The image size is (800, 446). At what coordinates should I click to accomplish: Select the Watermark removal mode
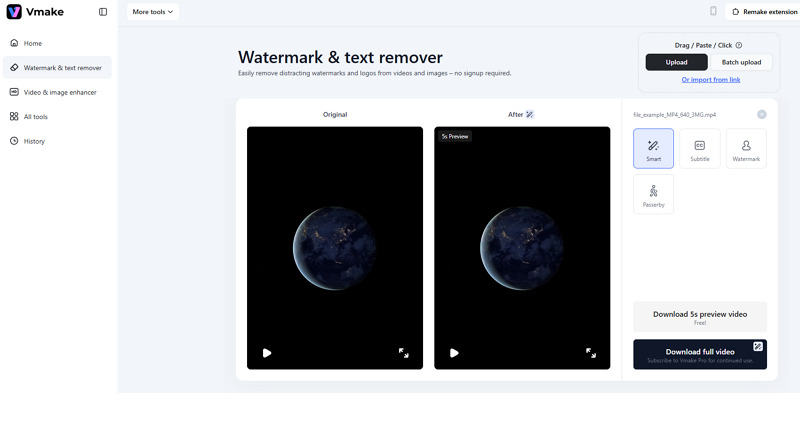click(x=746, y=148)
